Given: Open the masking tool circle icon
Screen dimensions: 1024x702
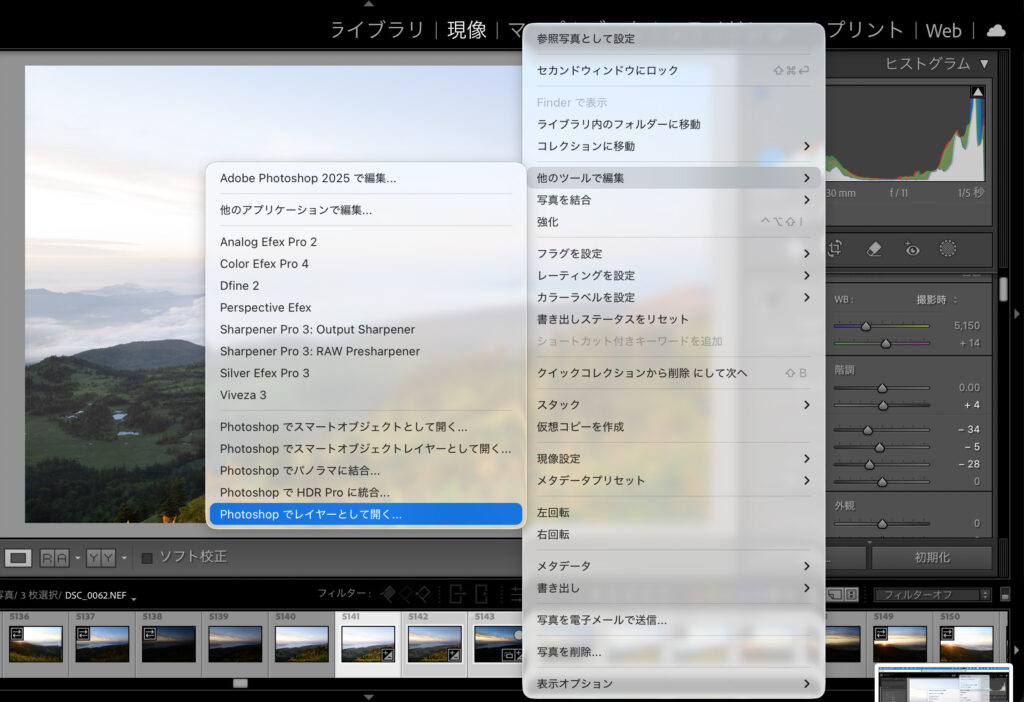Looking at the screenshot, I should click(948, 249).
